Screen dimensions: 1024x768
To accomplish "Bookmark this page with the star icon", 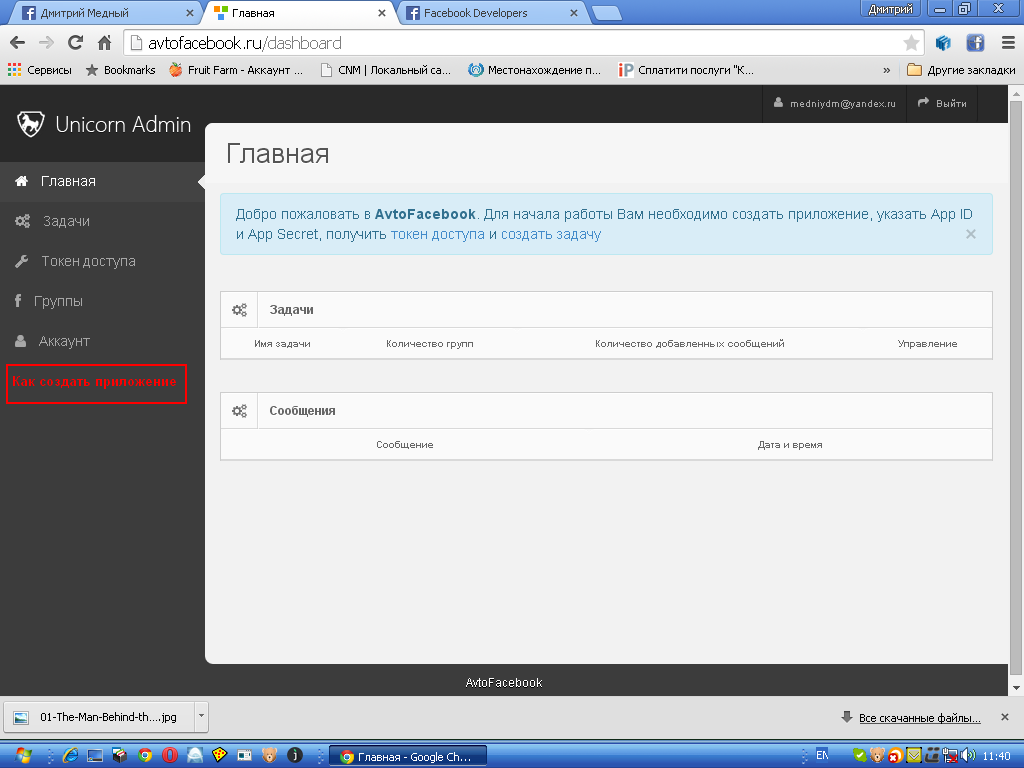I will (911, 43).
